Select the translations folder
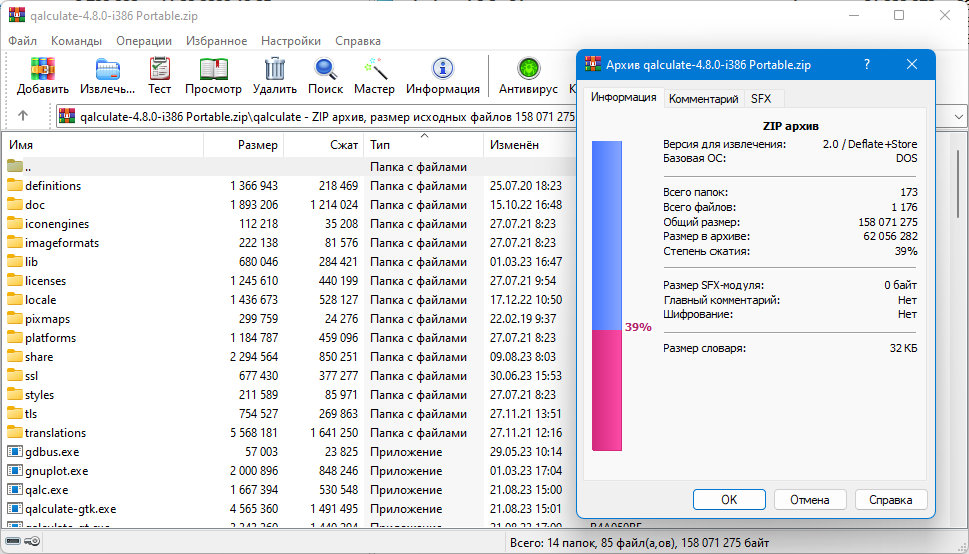Screen dimensions: 969x554 [55, 433]
